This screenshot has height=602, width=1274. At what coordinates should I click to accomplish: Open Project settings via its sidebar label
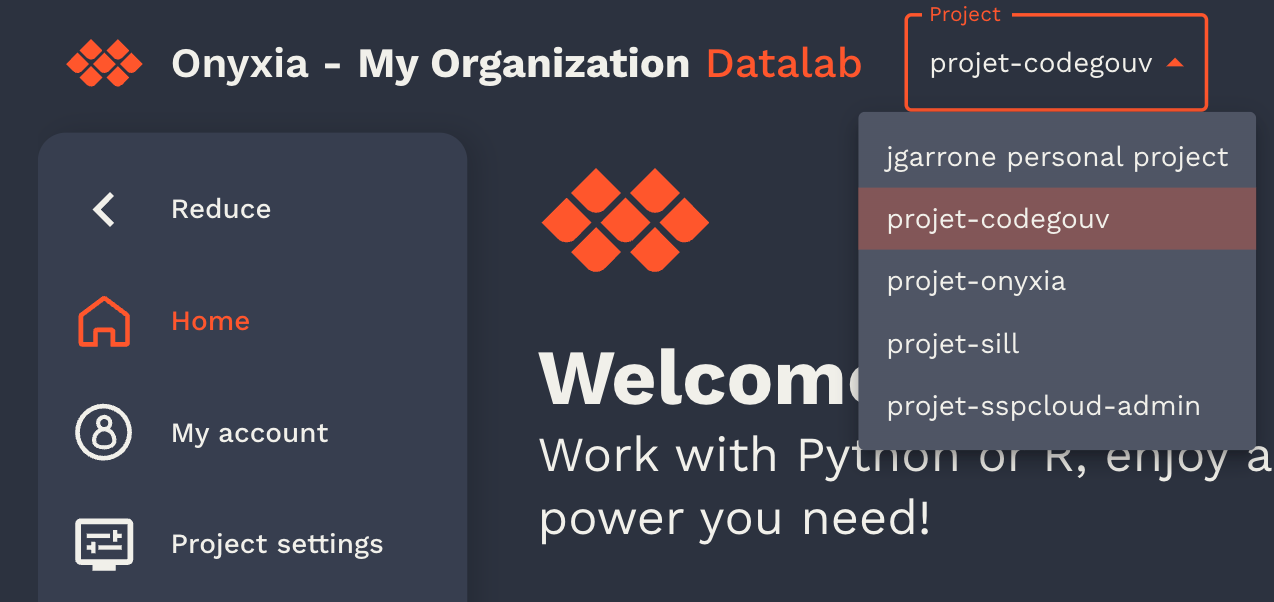pyautogui.click(x=277, y=544)
